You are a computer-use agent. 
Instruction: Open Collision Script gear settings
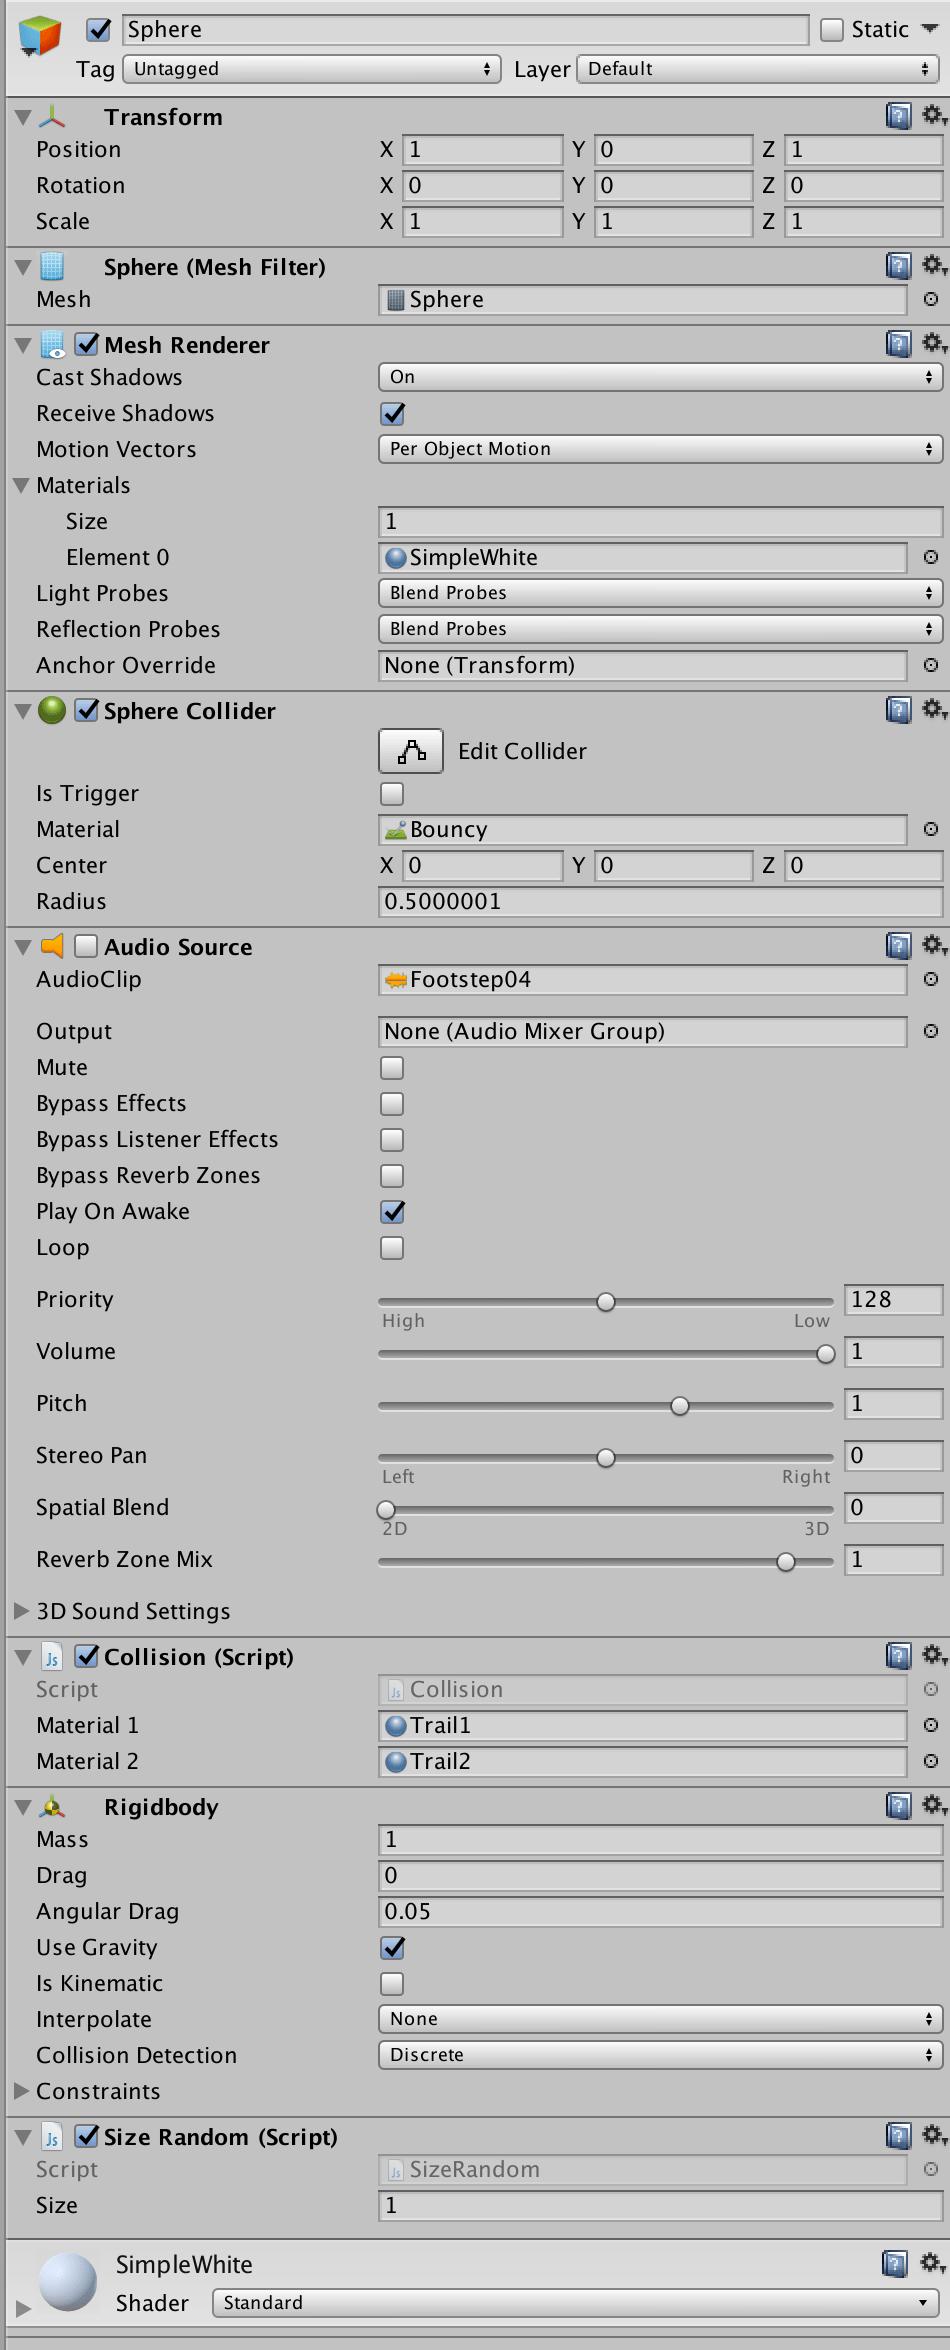[x=934, y=1655]
